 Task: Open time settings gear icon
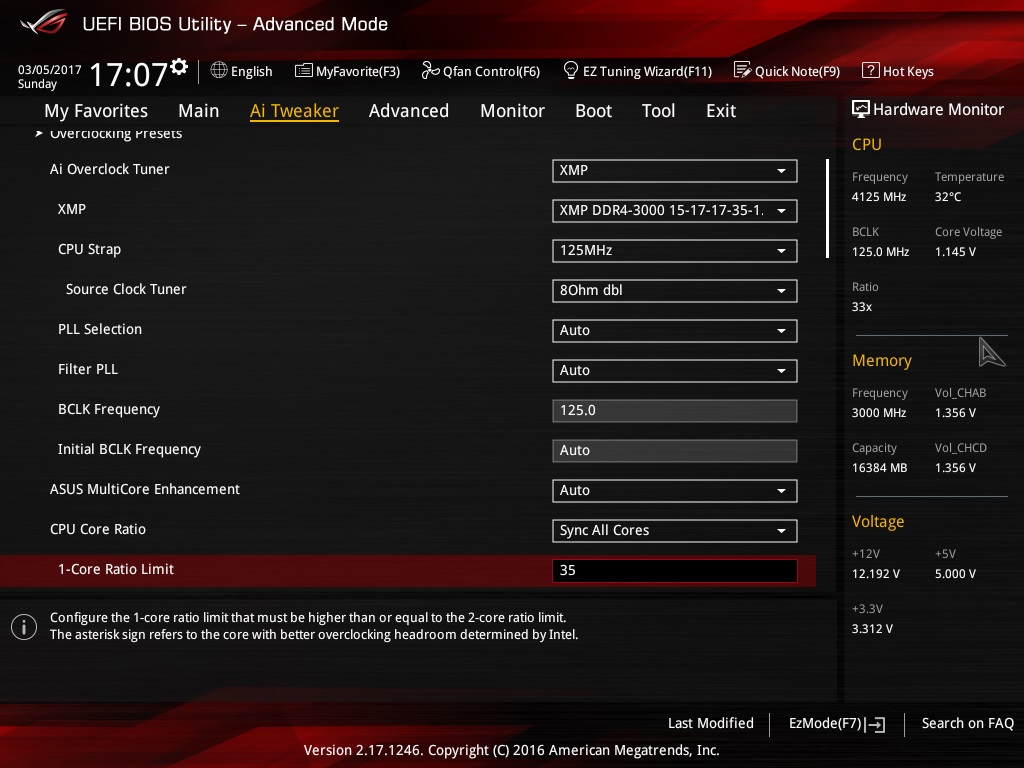point(179,66)
